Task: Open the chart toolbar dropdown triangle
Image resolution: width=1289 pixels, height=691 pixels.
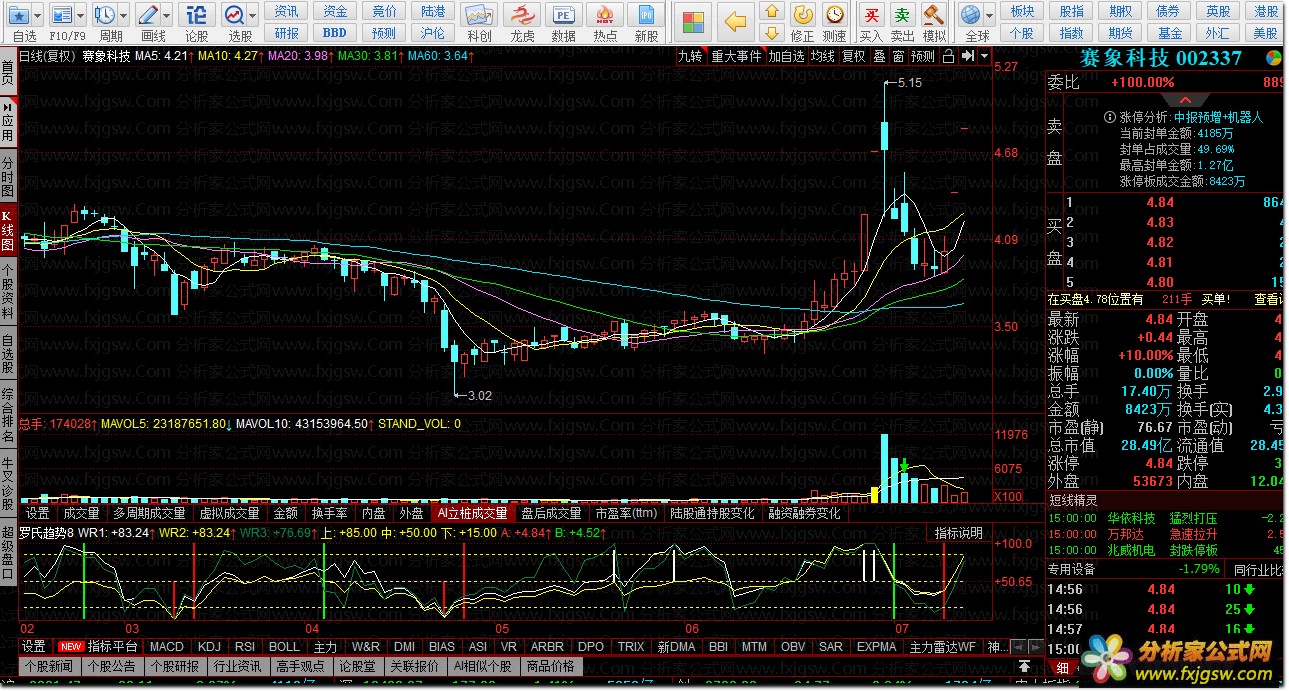Action: click(985, 57)
